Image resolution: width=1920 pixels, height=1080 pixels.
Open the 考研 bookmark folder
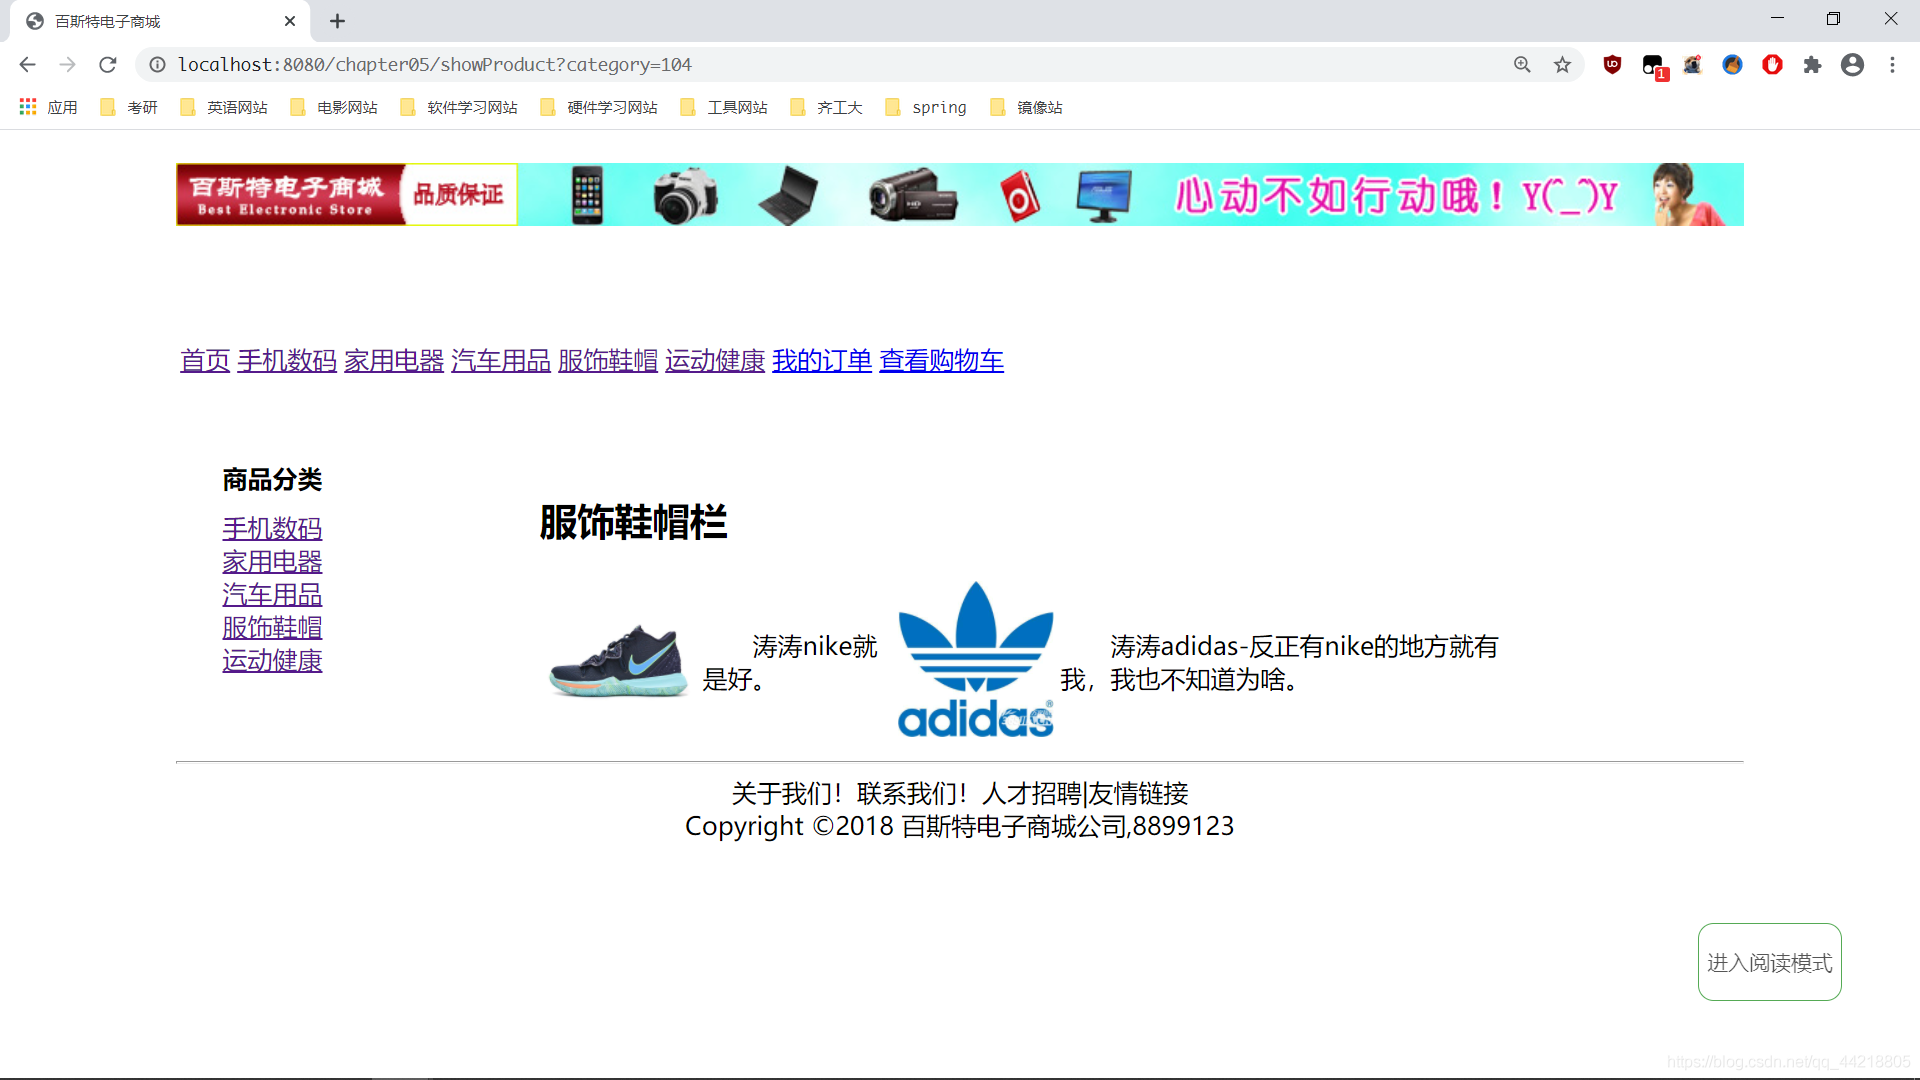pos(129,107)
